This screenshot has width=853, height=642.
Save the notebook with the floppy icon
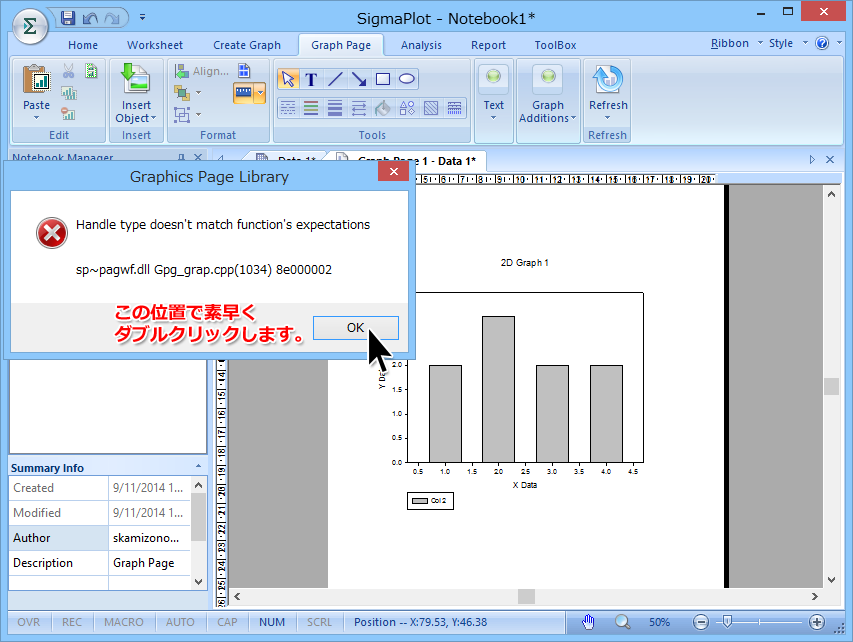click(x=68, y=18)
